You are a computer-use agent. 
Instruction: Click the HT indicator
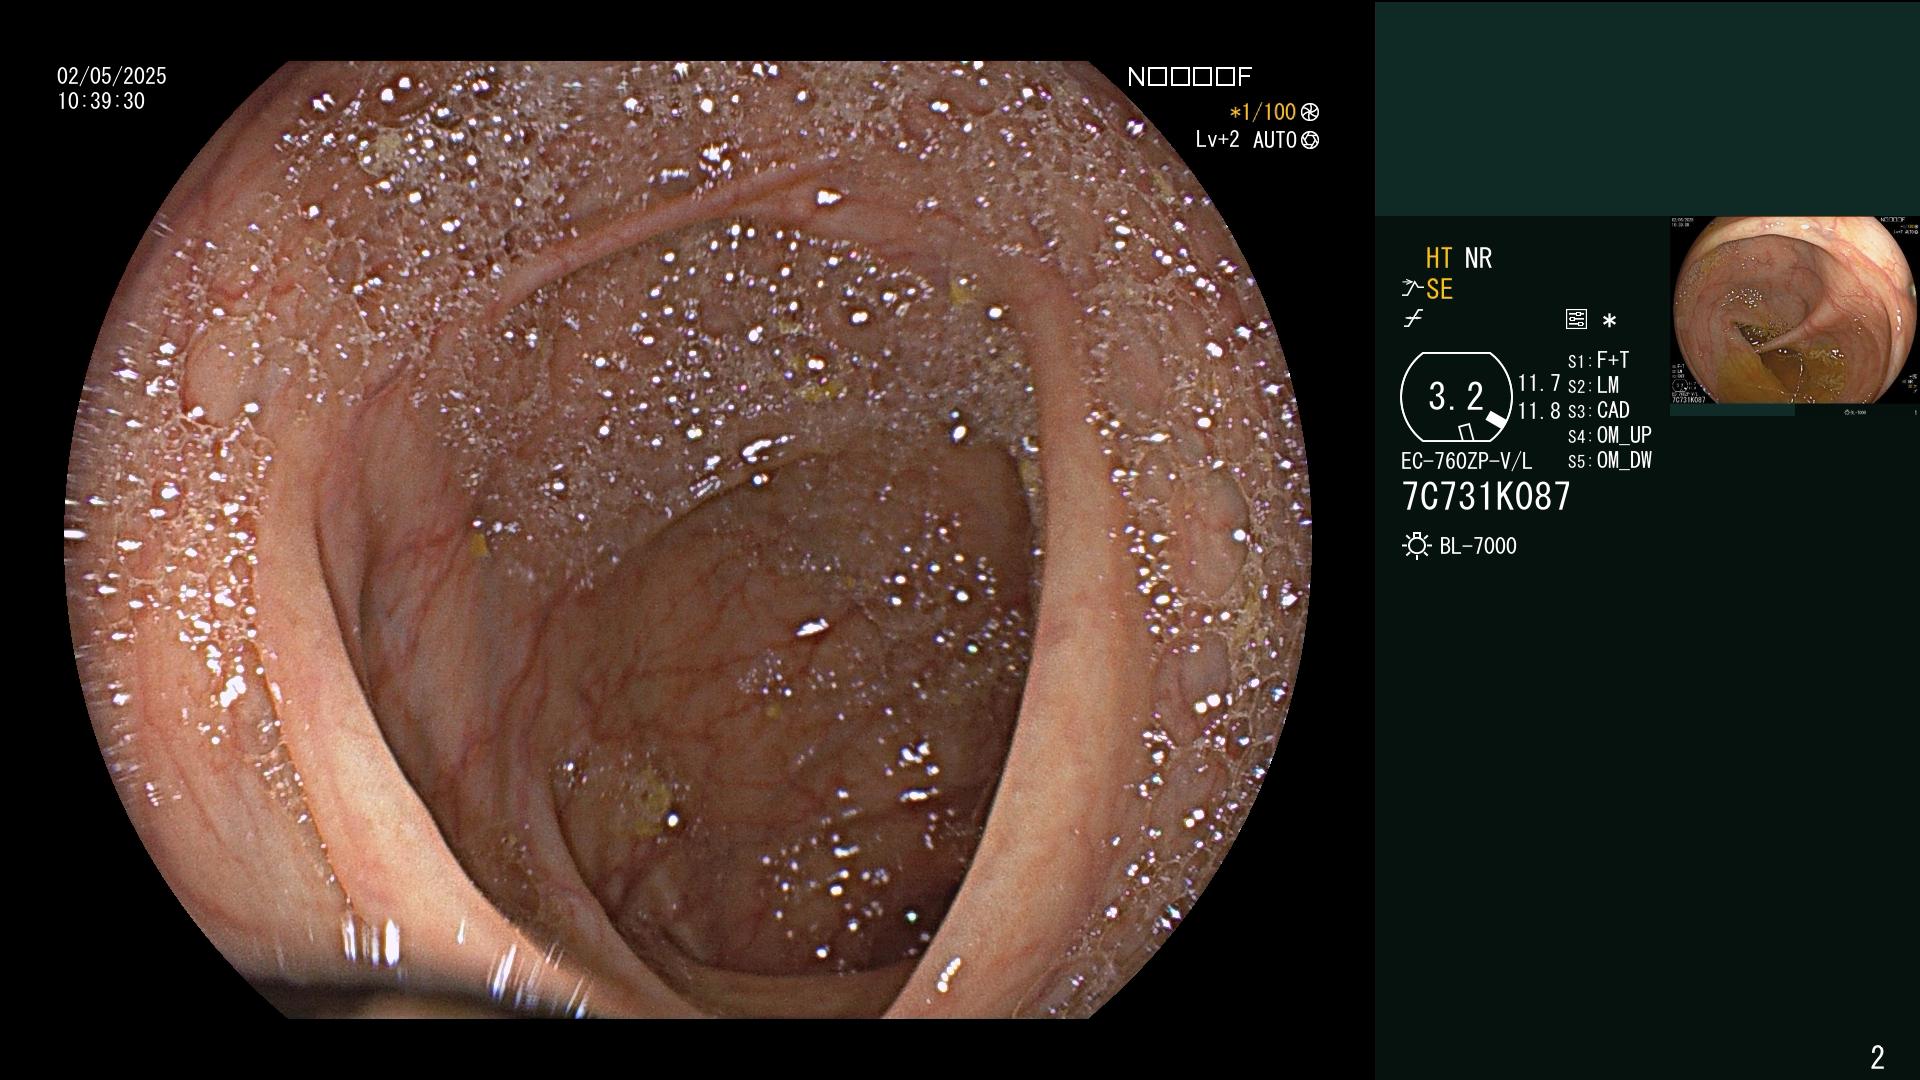coord(1439,258)
